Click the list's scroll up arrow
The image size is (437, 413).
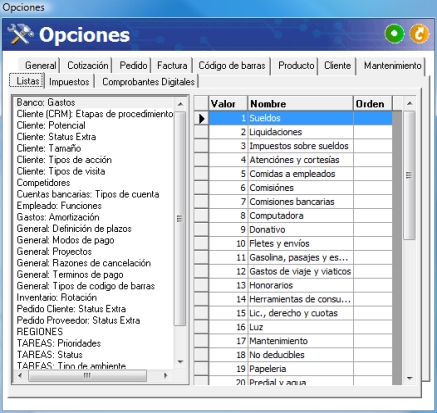180,104
